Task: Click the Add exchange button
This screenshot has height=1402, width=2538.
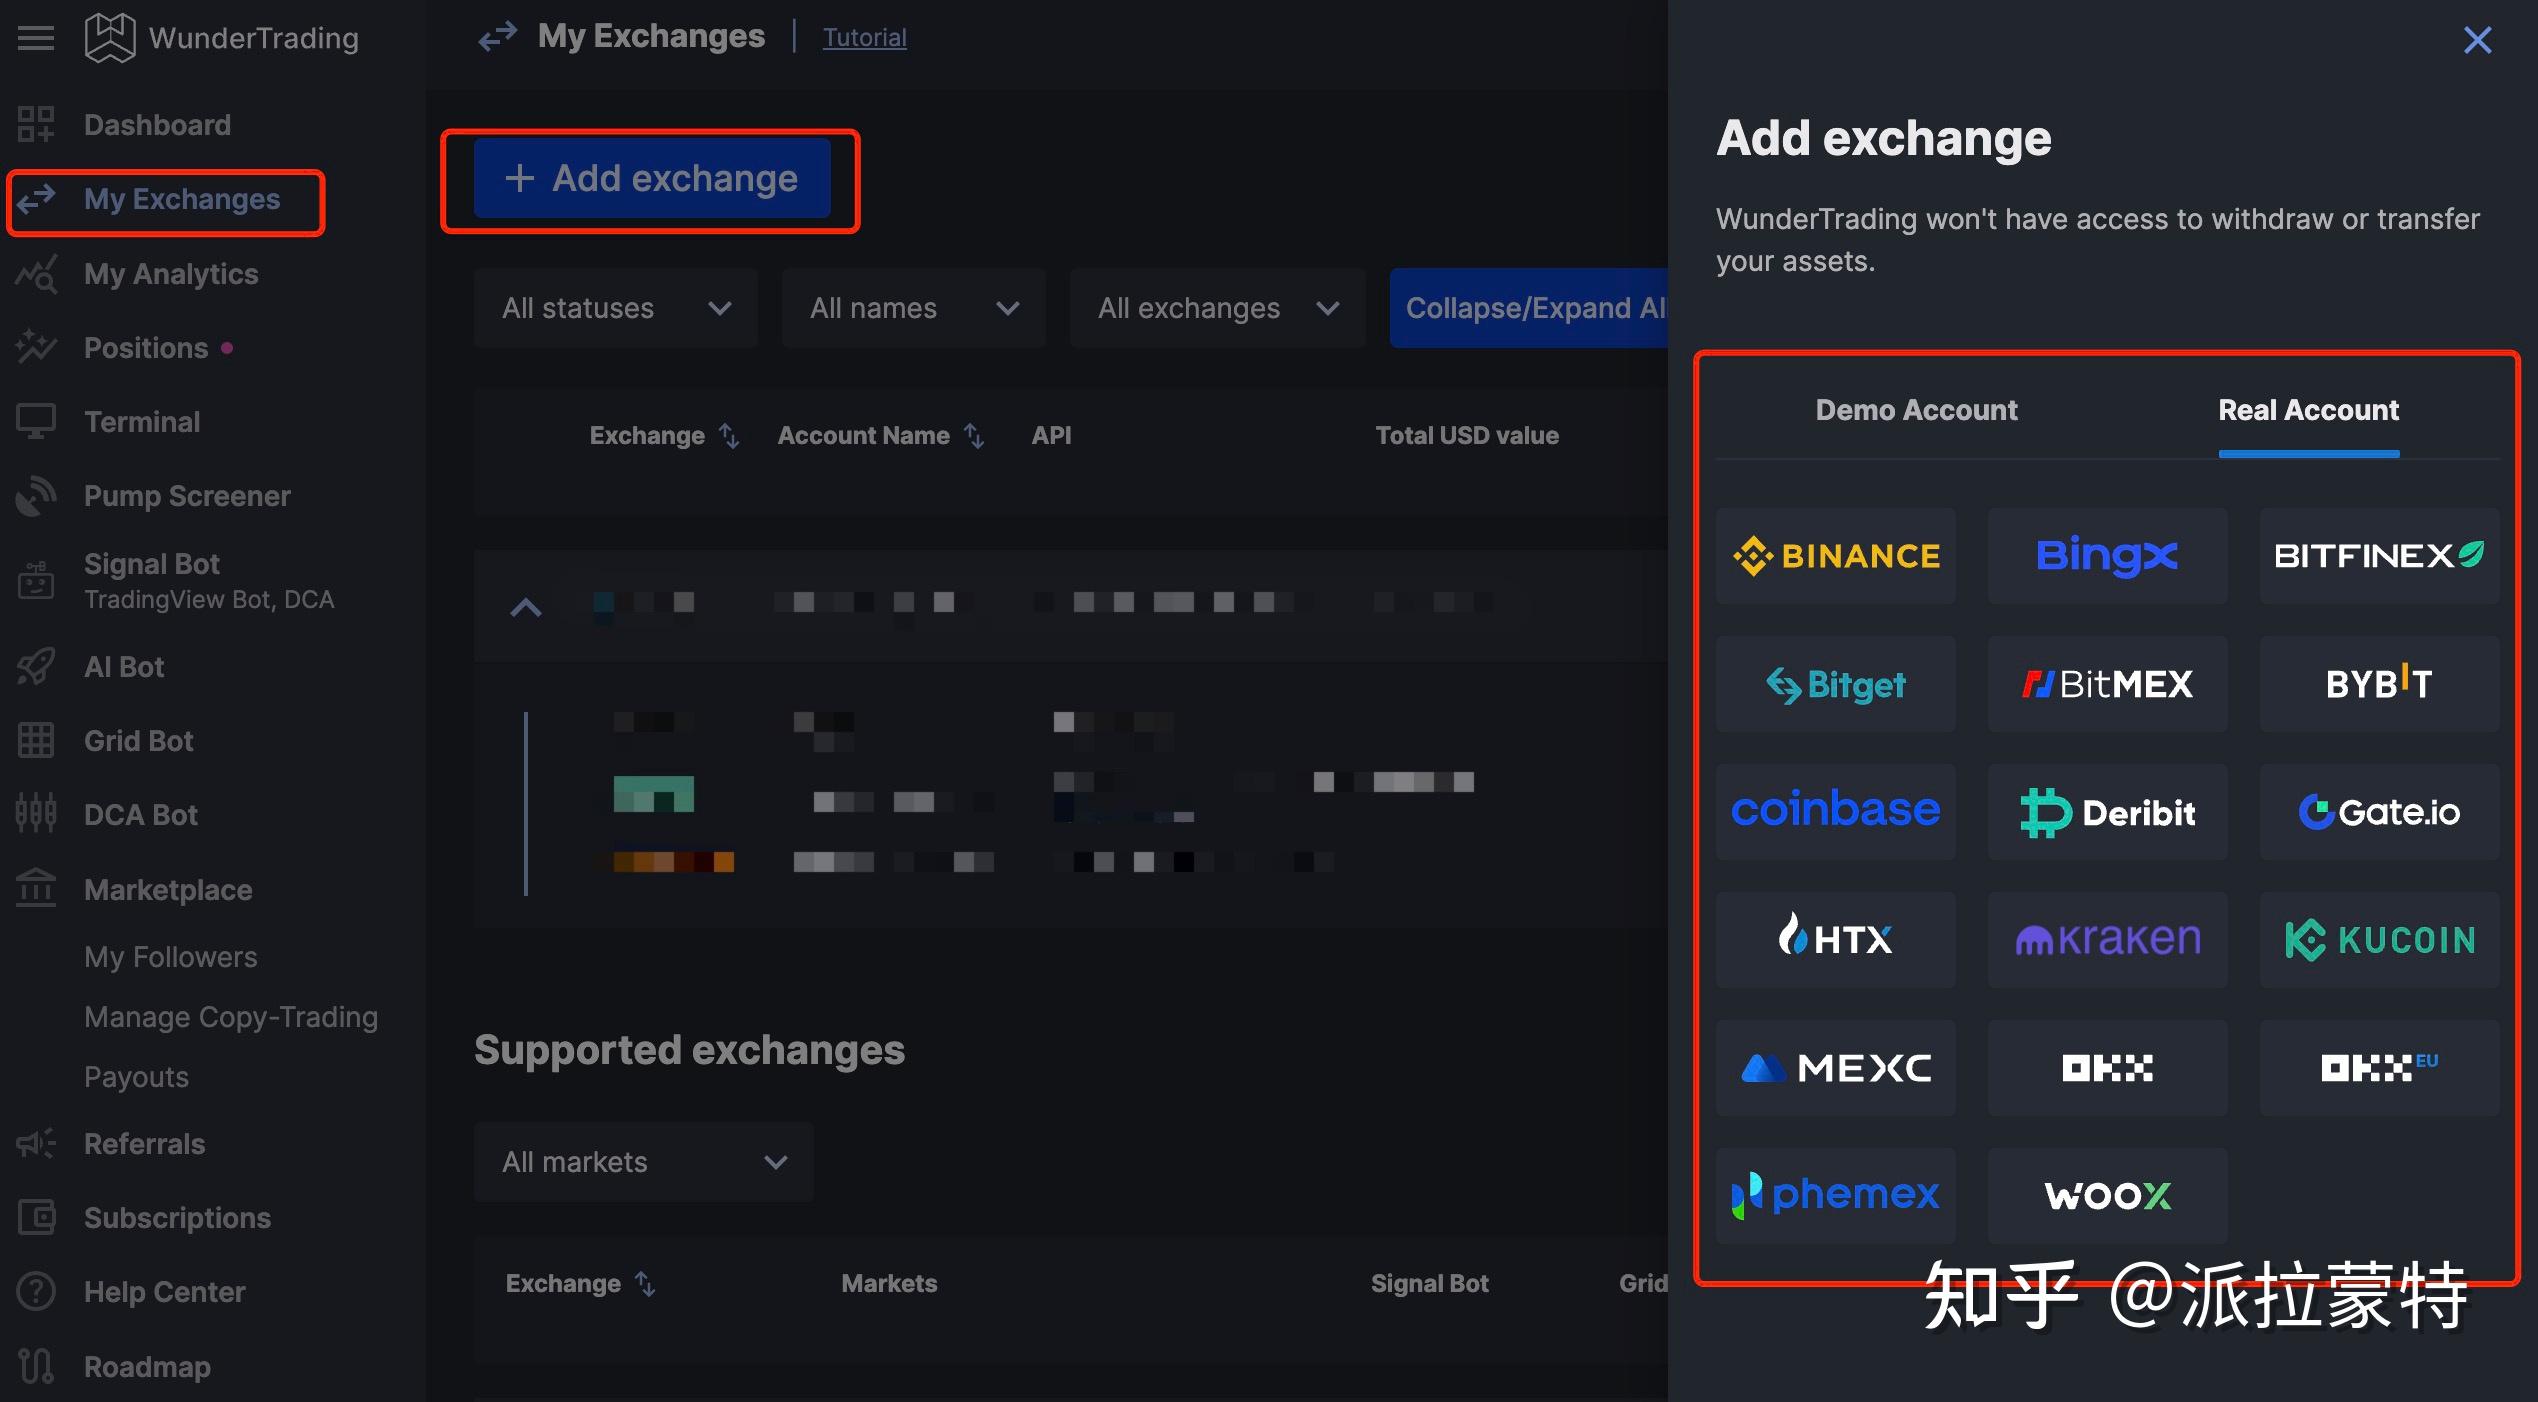Action: pyautogui.click(x=652, y=179)
